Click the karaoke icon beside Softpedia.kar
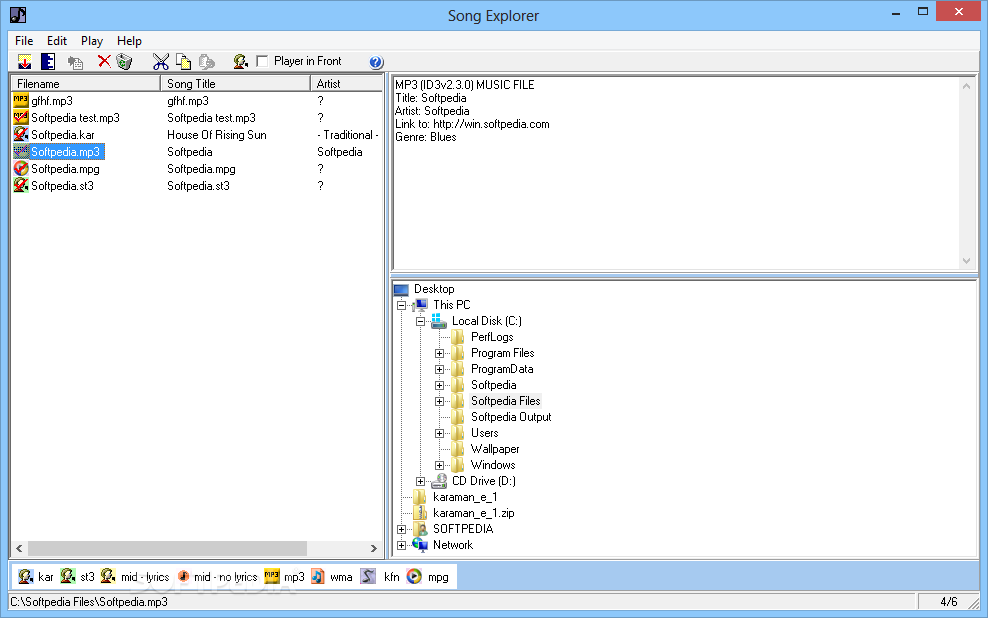 point(21,135)
